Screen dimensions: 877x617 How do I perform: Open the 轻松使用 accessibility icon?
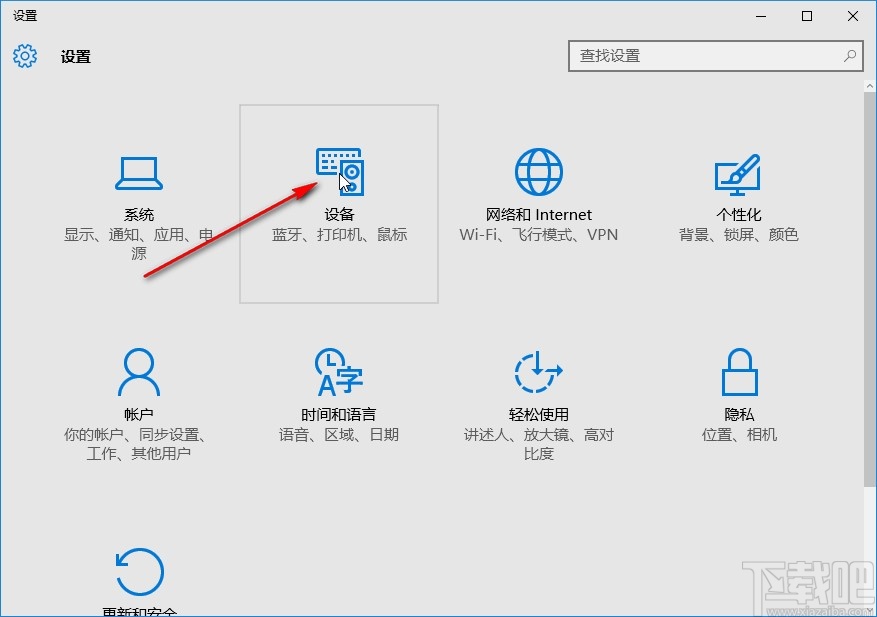(538, 372)
